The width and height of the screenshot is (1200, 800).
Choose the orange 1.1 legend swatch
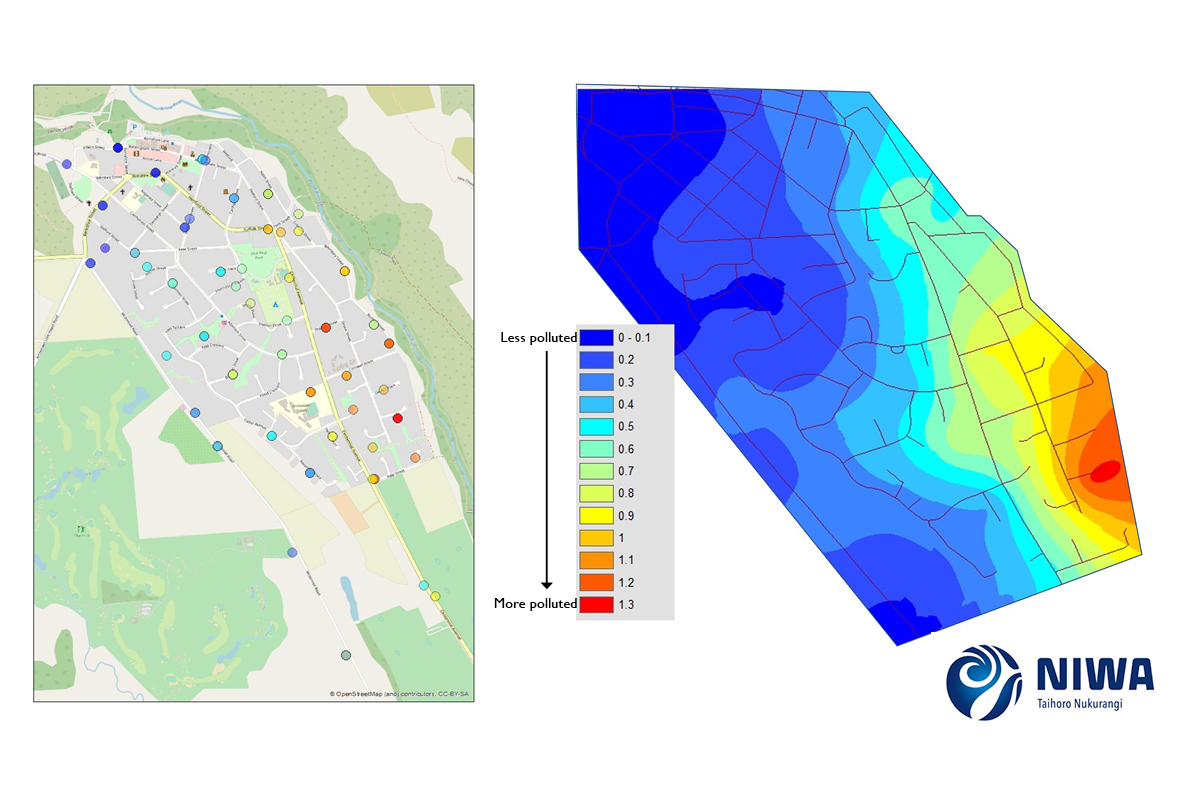click(x=596, y=560)
